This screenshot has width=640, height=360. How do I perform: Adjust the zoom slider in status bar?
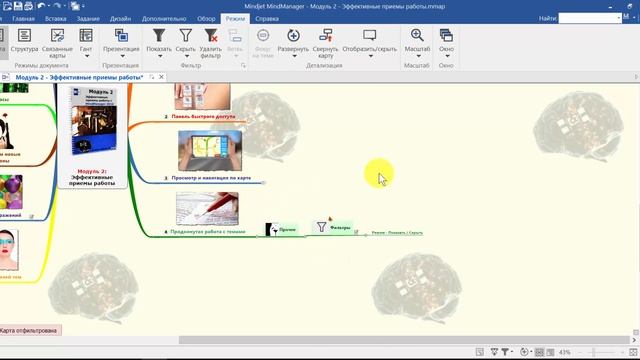click(x=594, y=352)
